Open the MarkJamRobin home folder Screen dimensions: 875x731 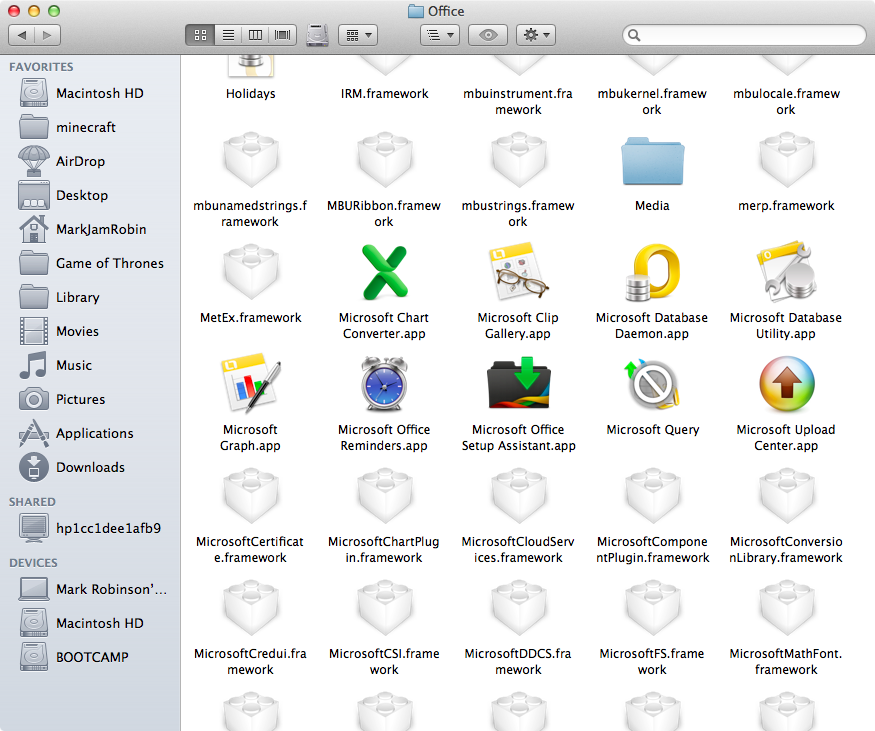tap(90, 229)
